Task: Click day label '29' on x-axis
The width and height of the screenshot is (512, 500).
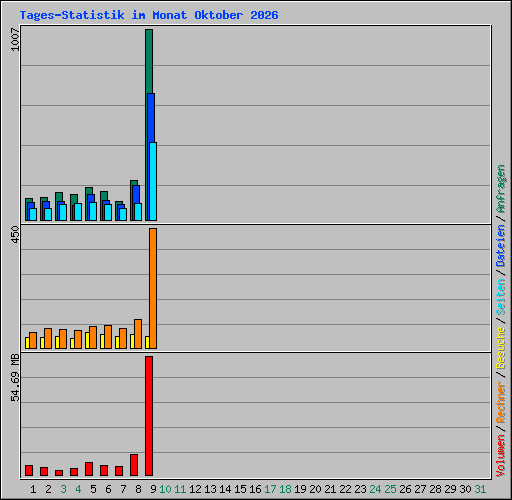Action: click(x=450, y=489)
